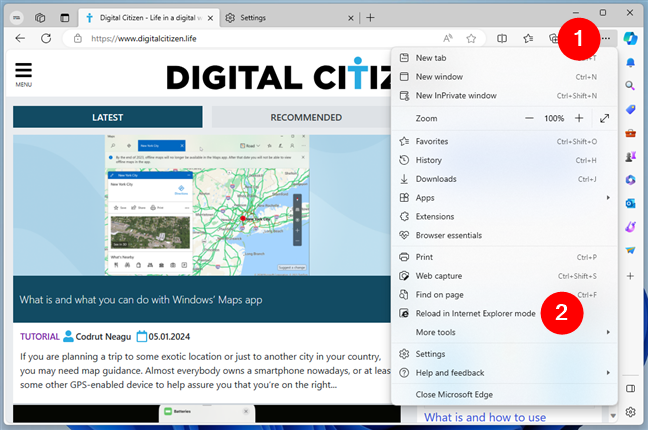
Task: Open the Split screen toolbar icon
Action: (x=502, y=38)
